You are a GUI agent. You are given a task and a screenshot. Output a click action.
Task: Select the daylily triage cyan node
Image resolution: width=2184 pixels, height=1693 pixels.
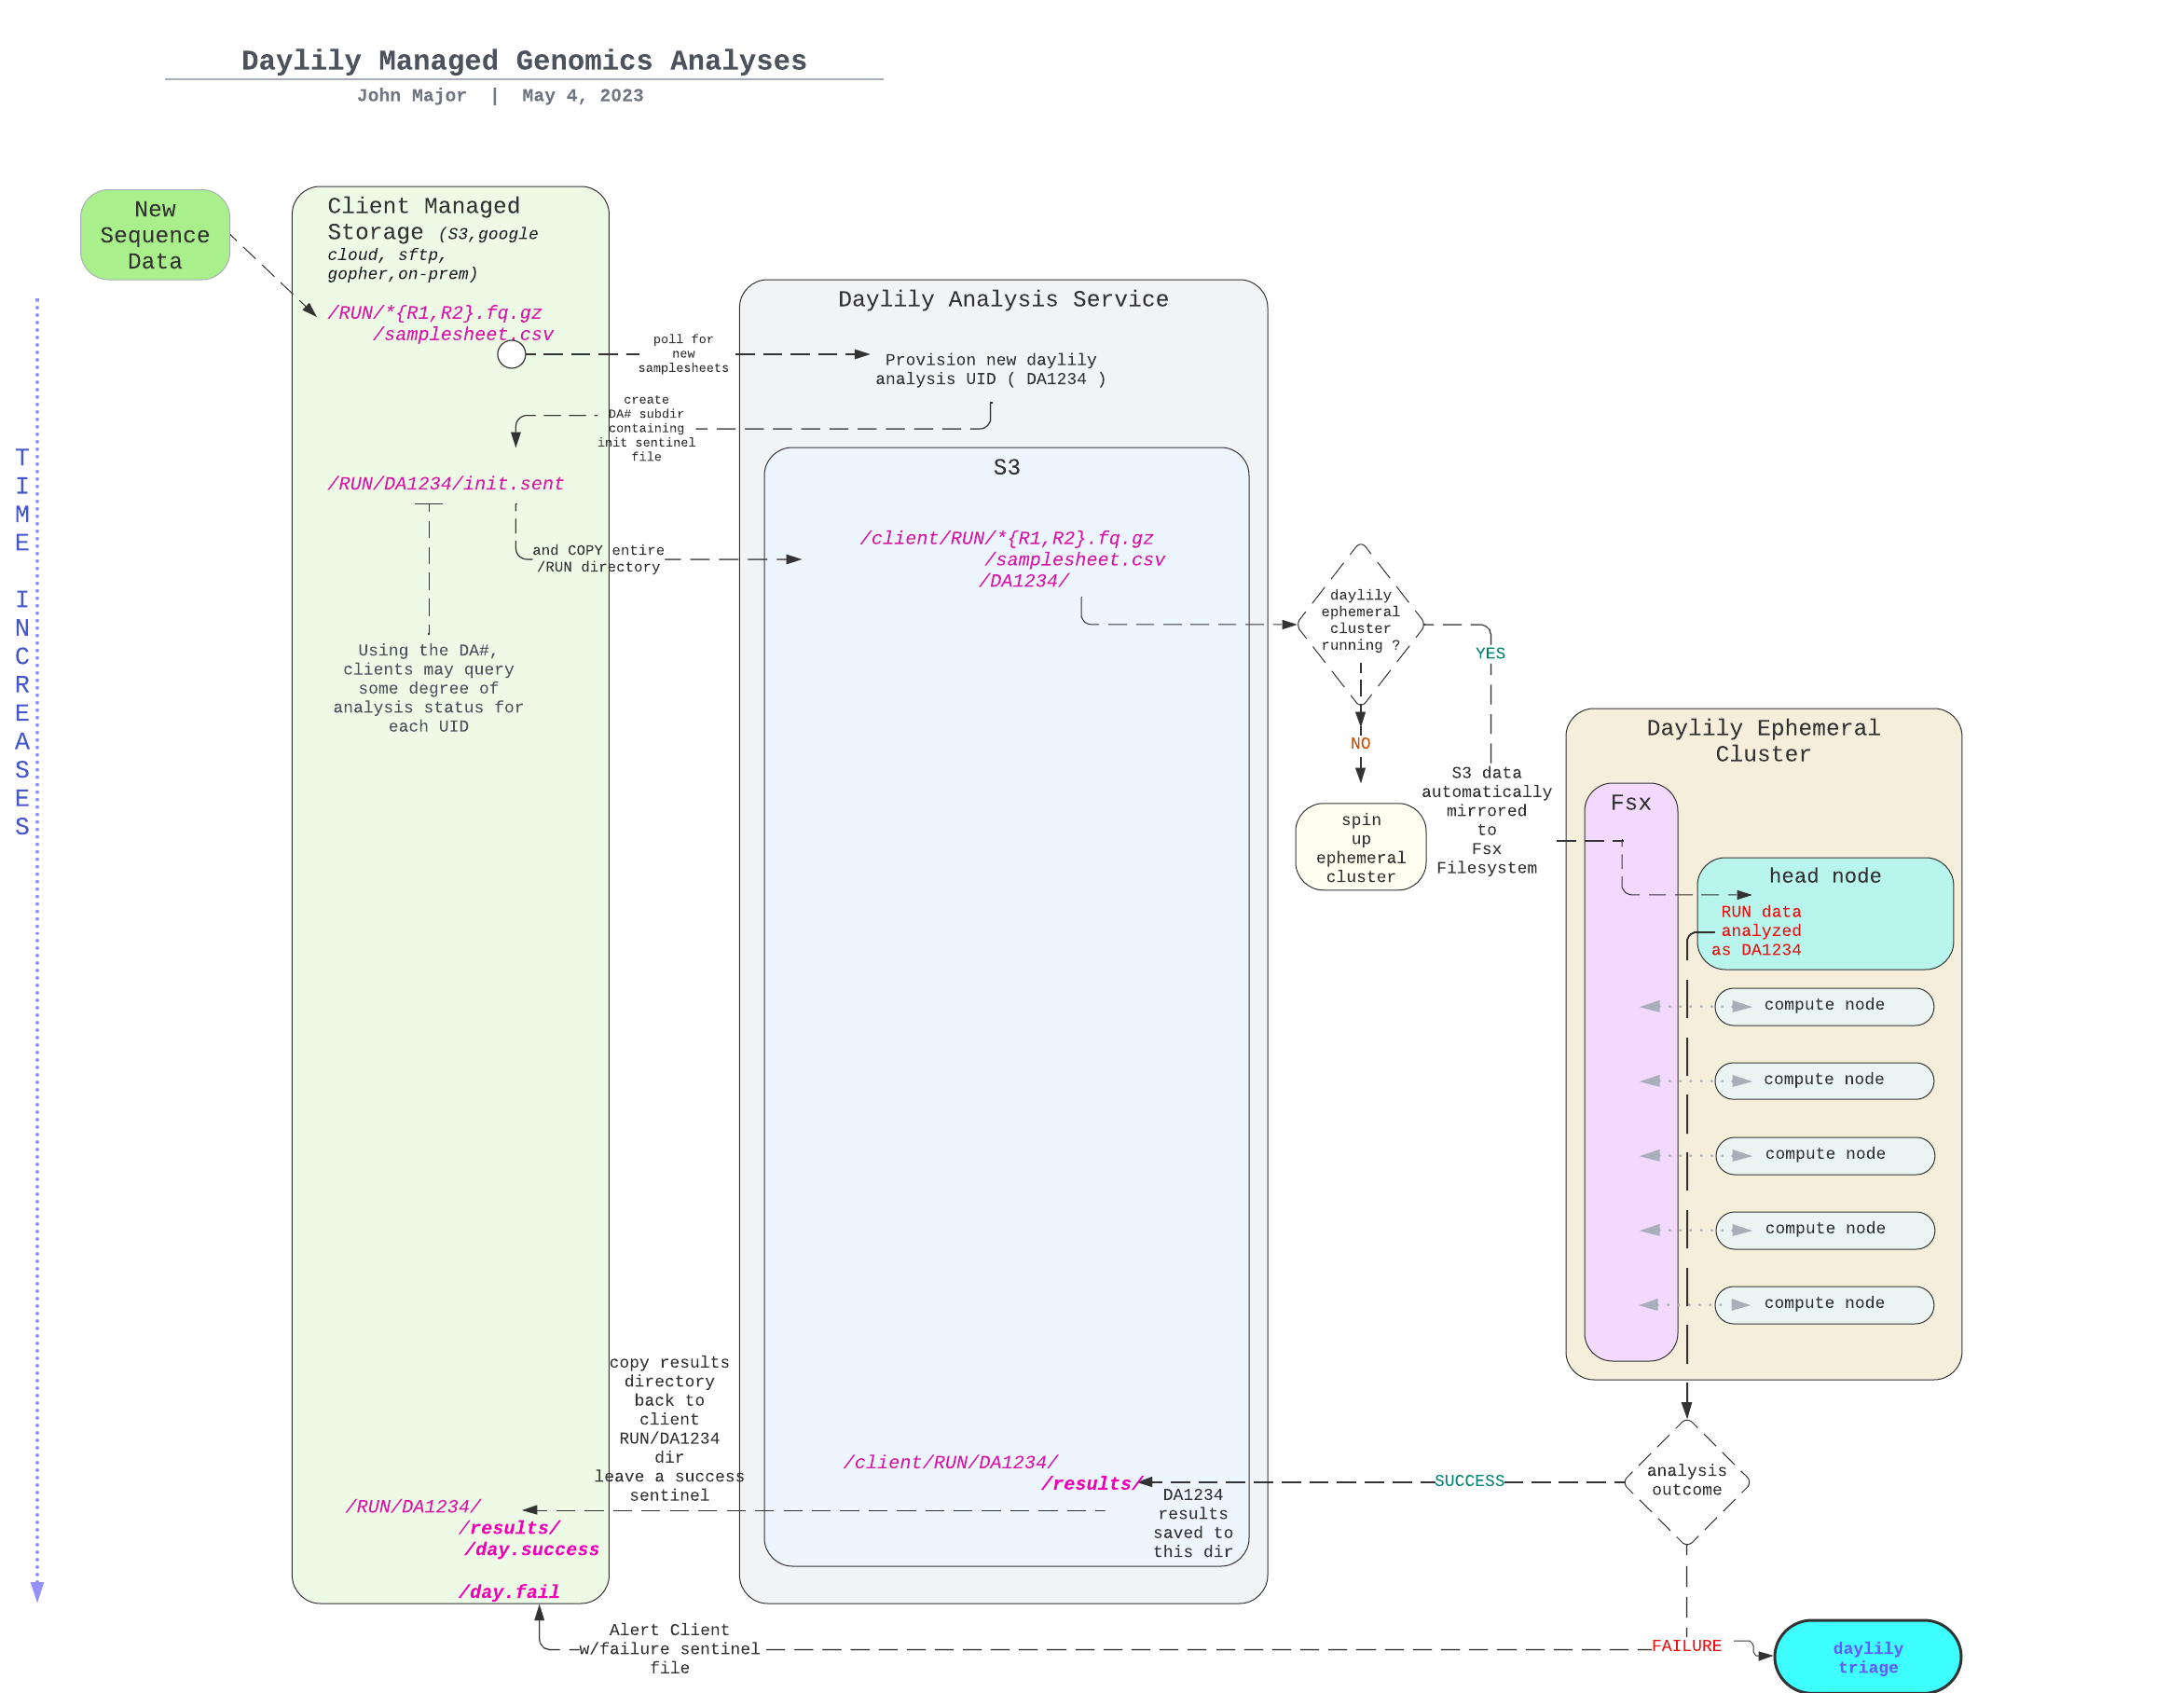[1867, 1657]
